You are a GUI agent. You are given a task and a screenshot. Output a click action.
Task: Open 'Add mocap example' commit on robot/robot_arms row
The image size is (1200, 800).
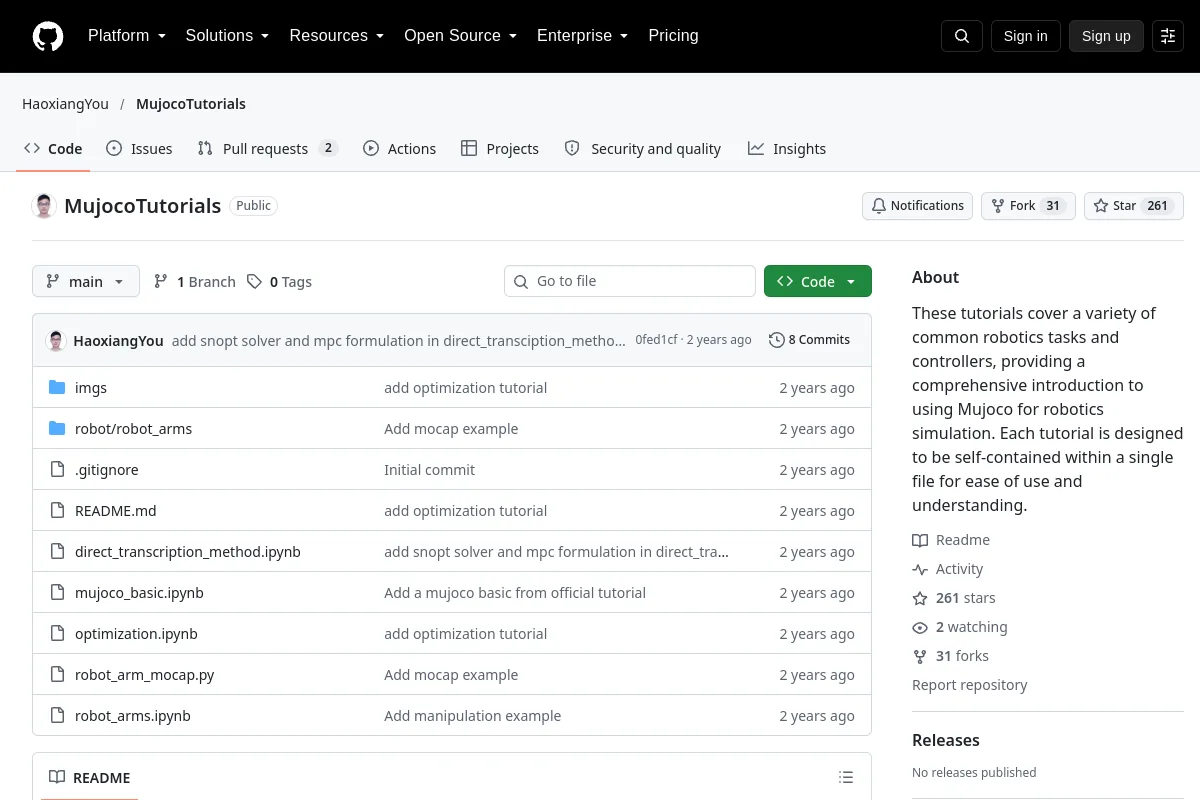pyautogui.click(x=451, y=429)
